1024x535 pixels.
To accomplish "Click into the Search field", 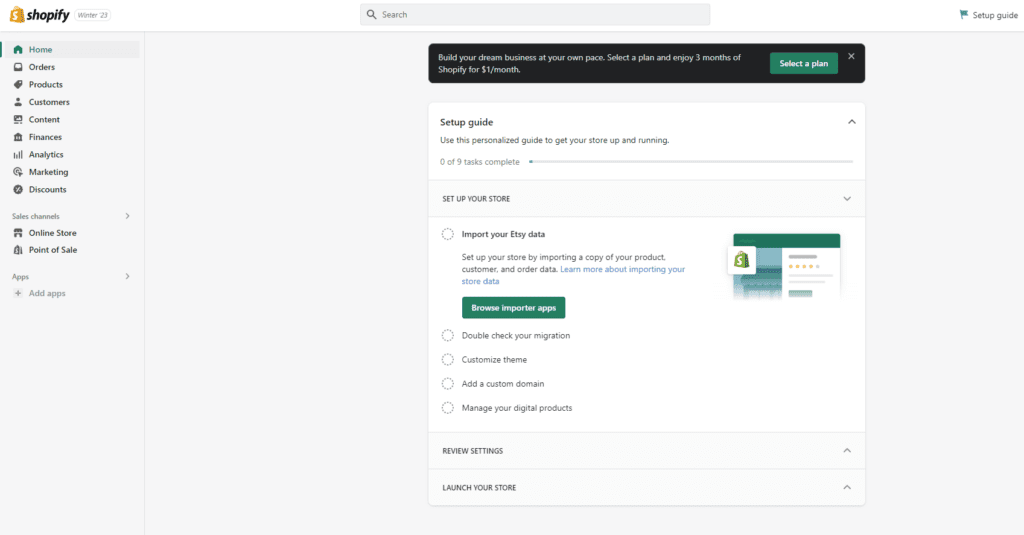I will (x=535, y=14).
